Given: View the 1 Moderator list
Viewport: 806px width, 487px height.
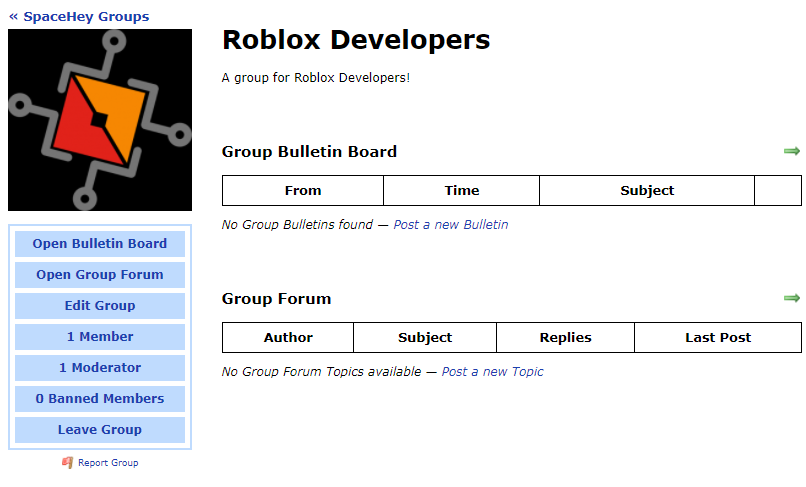Looking at the screenshot, I should point(100,368).
